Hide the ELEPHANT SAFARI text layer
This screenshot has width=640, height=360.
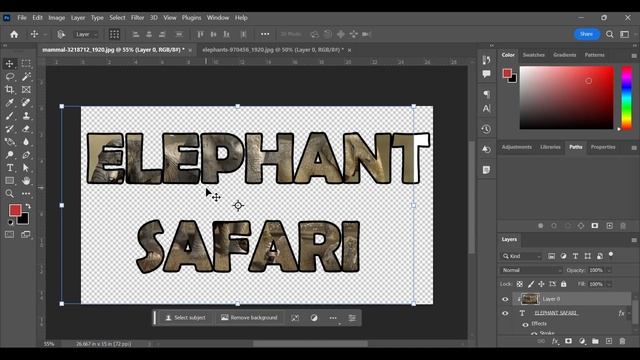(x=505, y=313)
